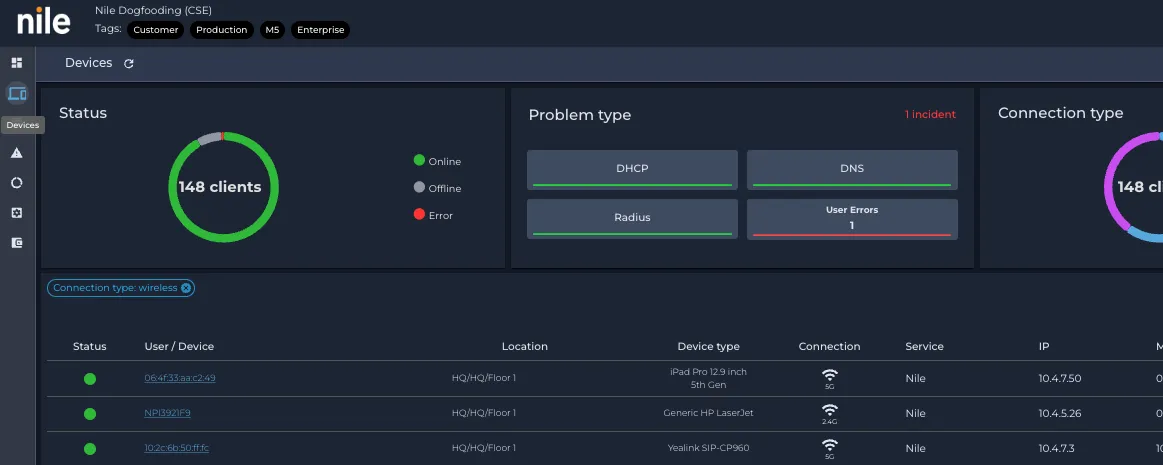1163x465 pixels.
Task: Refresh the Devices page
Action: tap(128, 64)
